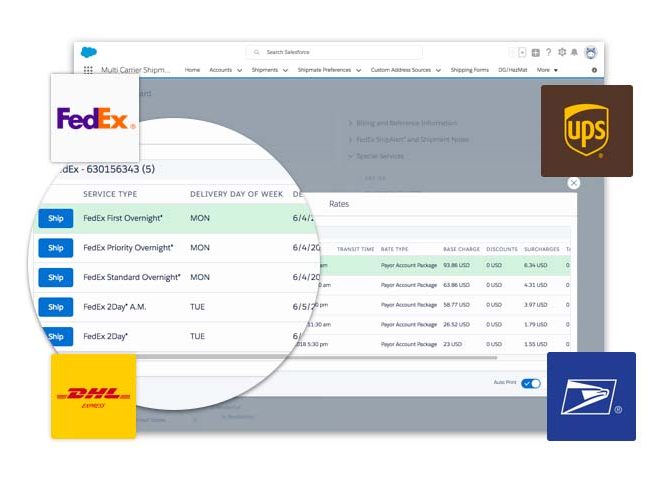Click the DHL Express logo tile

point(93,396)
